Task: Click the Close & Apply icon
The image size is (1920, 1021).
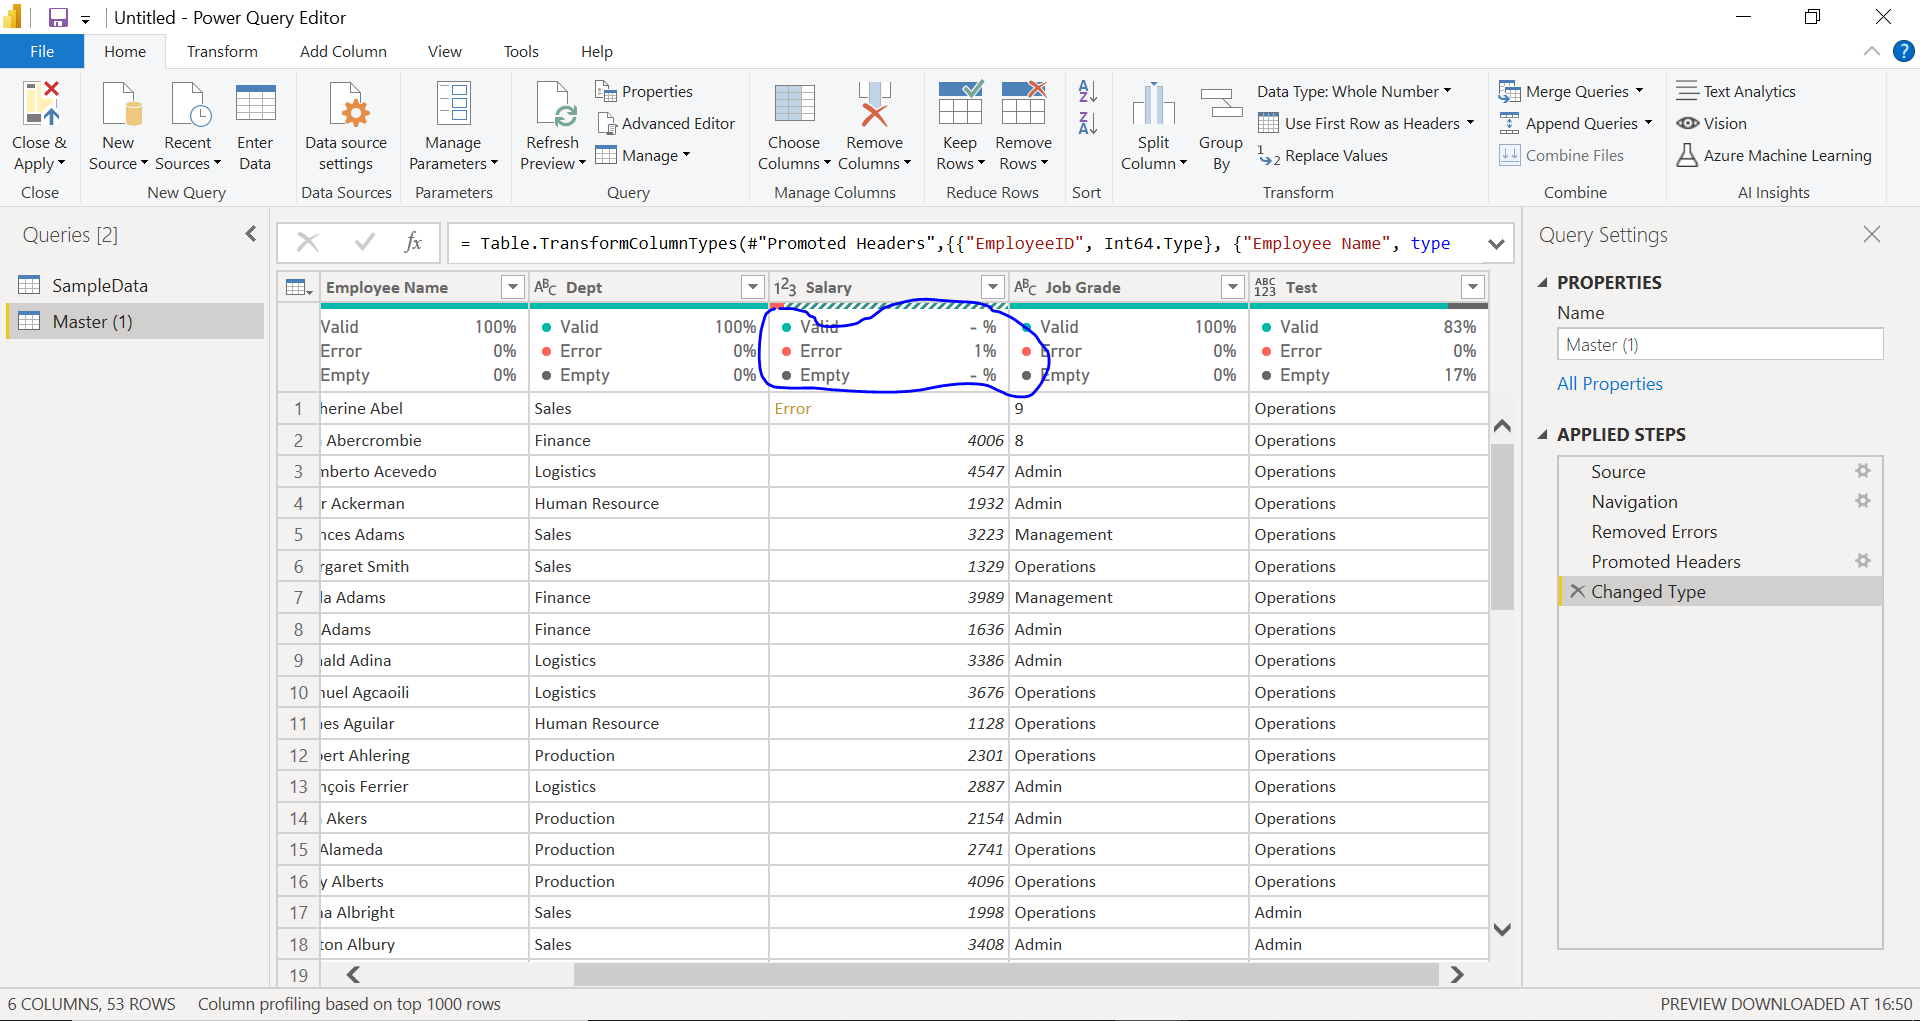Action: click(x=40, y=104)
